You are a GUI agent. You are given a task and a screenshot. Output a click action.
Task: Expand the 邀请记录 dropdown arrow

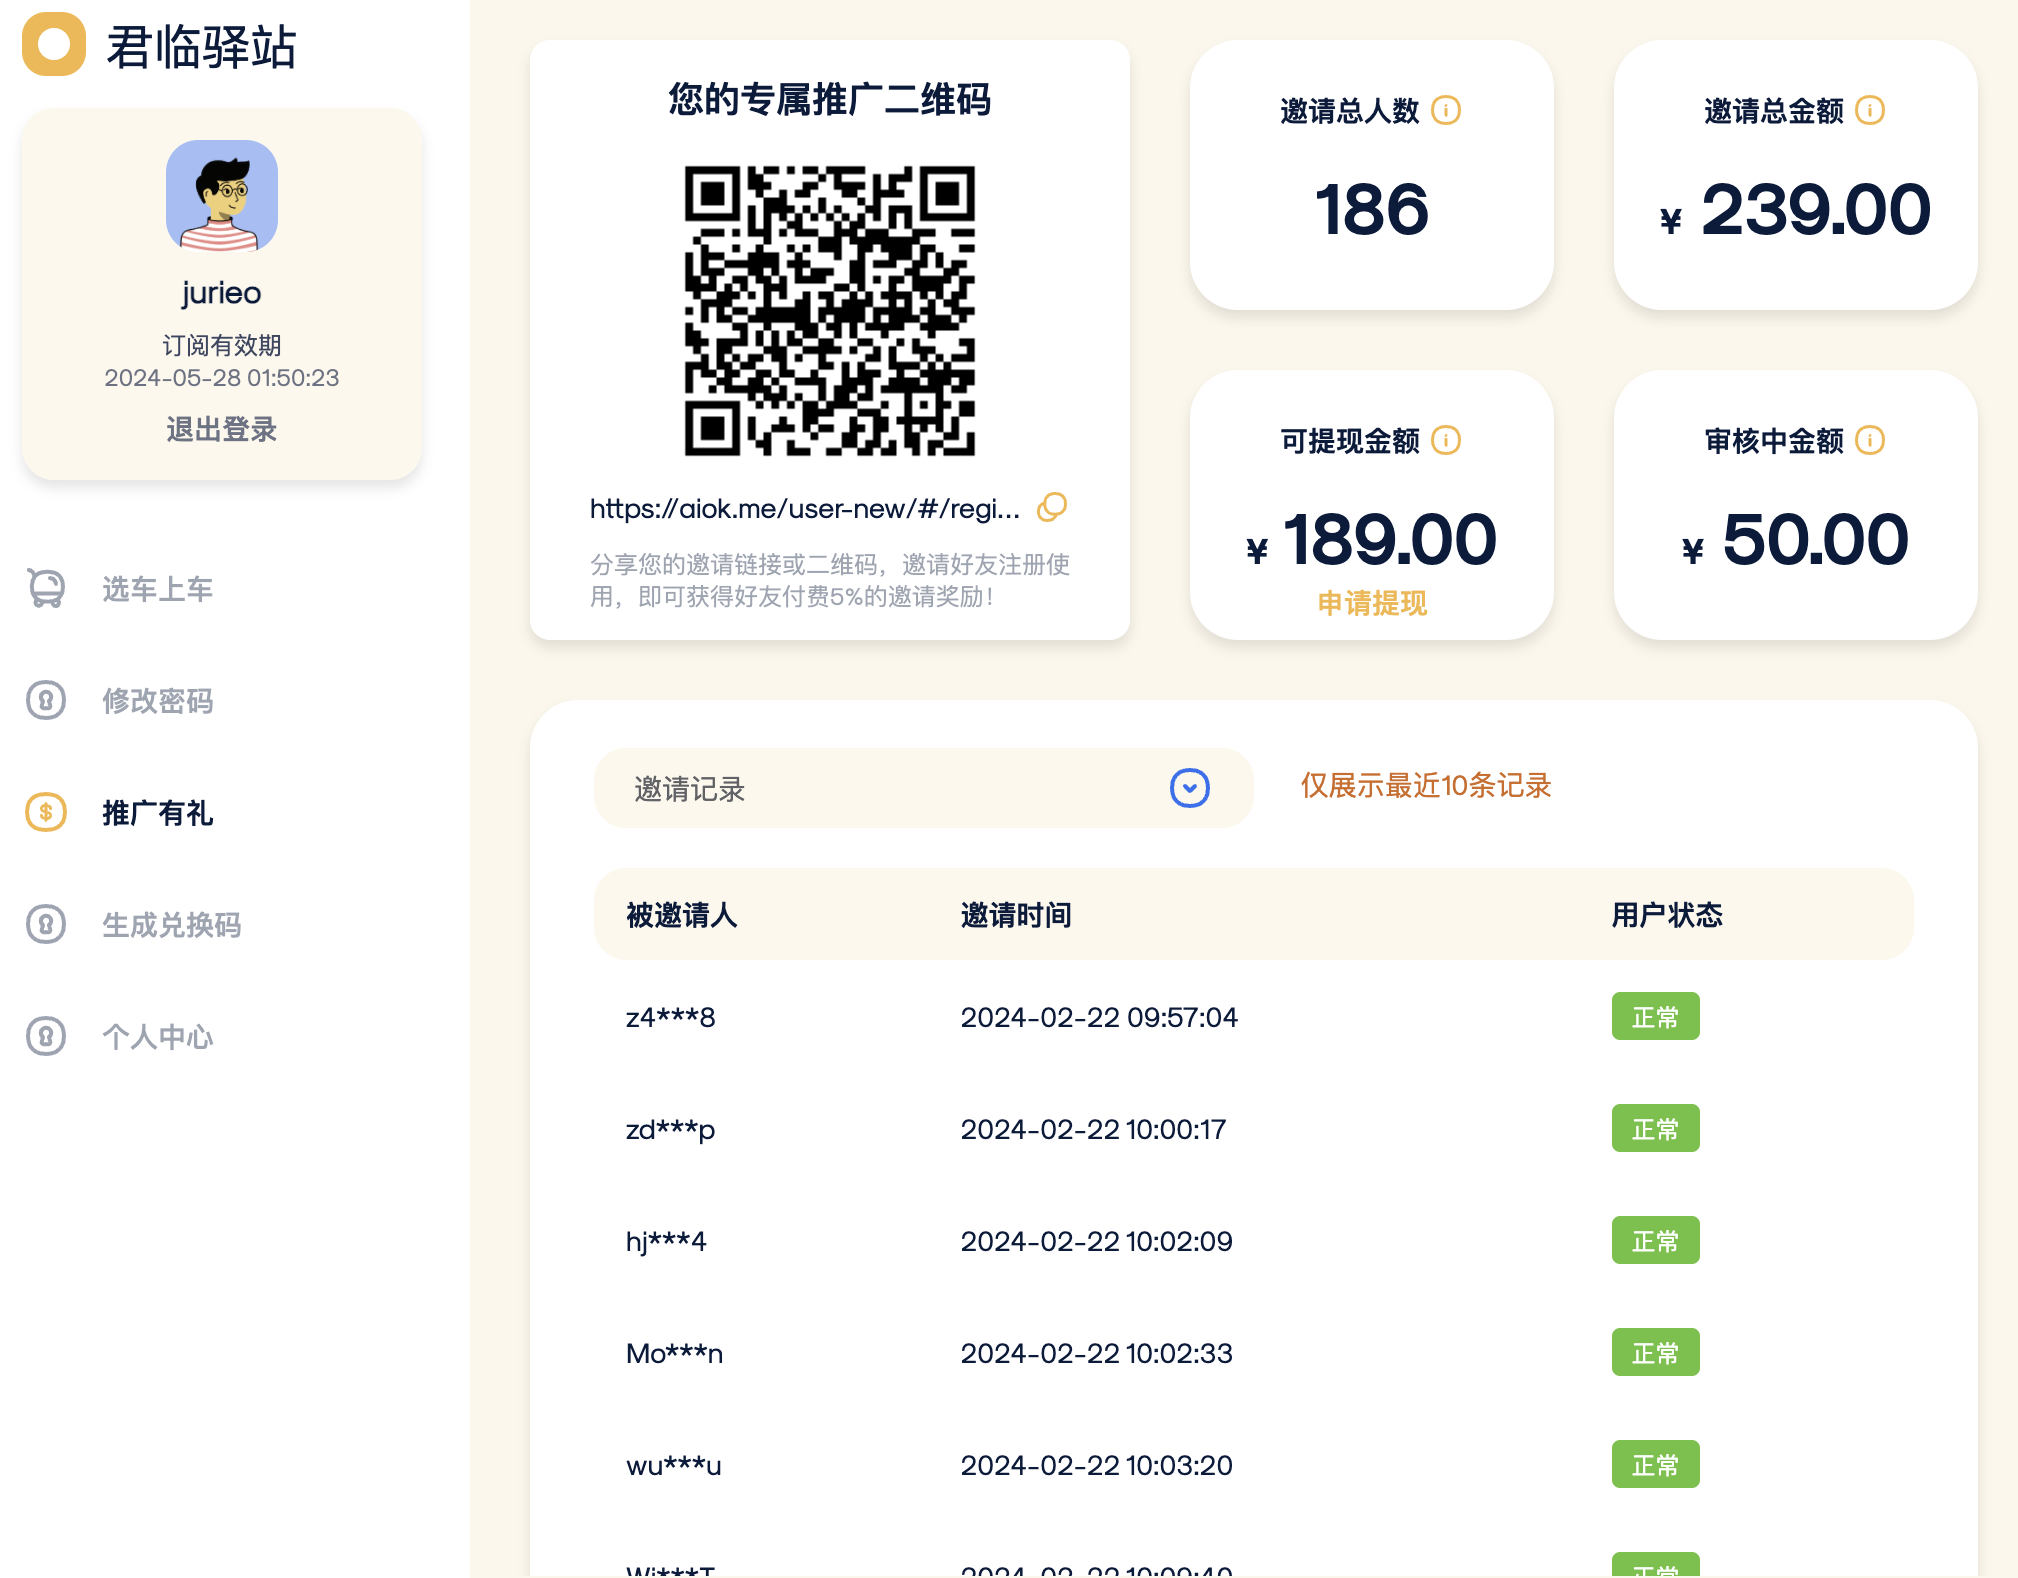pos(1189,788)
